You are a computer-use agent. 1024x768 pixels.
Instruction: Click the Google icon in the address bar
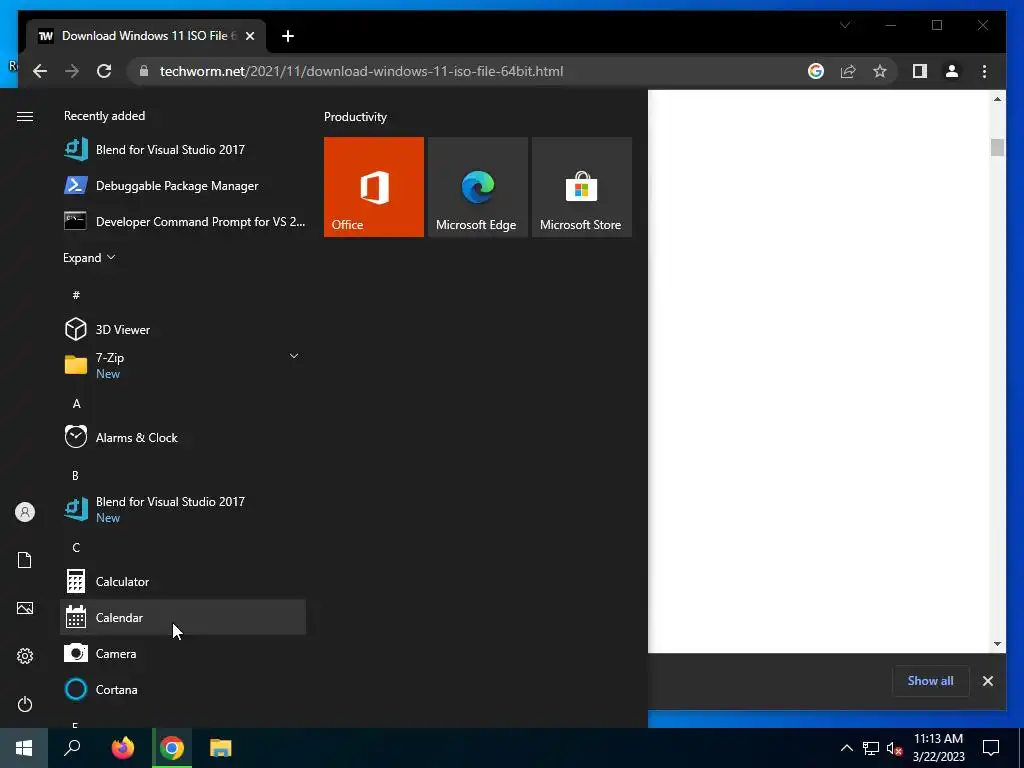pyautogui.click(x=816, y=71)
